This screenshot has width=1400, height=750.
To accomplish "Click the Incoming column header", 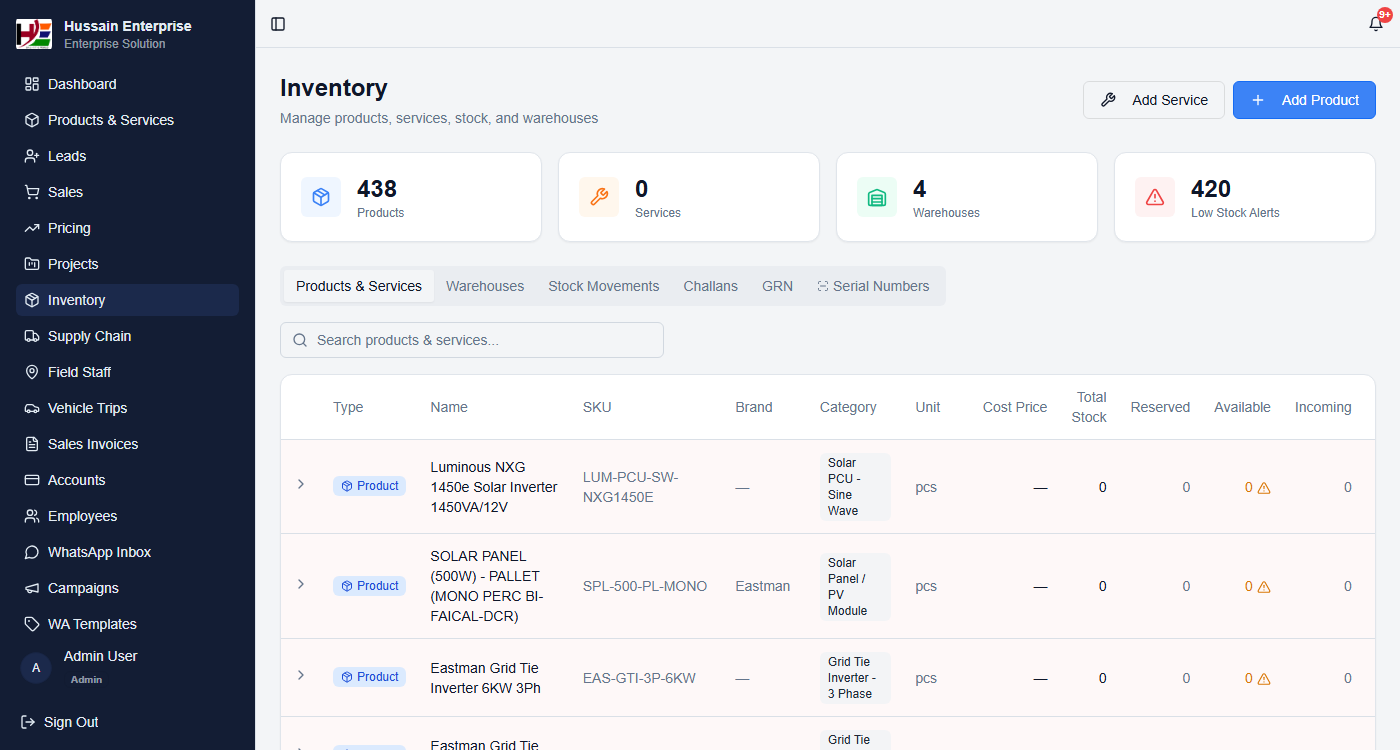I will click(1323, 407).
